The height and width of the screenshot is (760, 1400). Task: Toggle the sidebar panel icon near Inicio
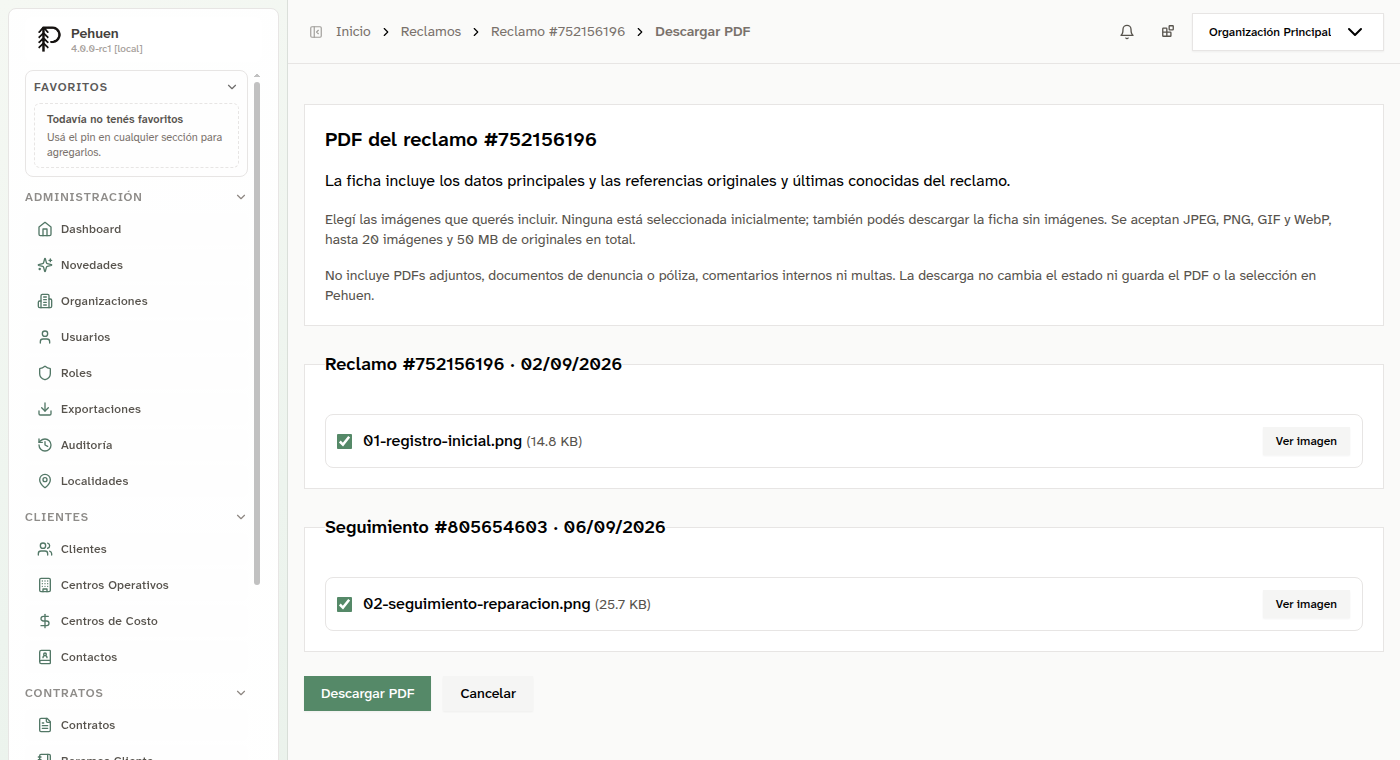point(316,32)
